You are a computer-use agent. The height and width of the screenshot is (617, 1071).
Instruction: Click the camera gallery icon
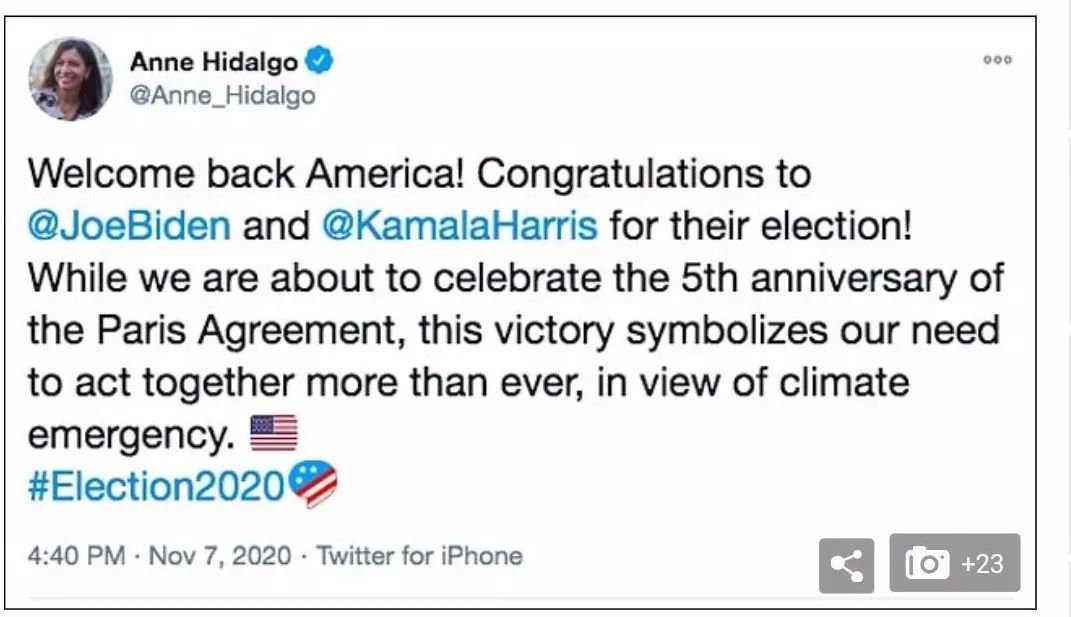coord(927,564)
